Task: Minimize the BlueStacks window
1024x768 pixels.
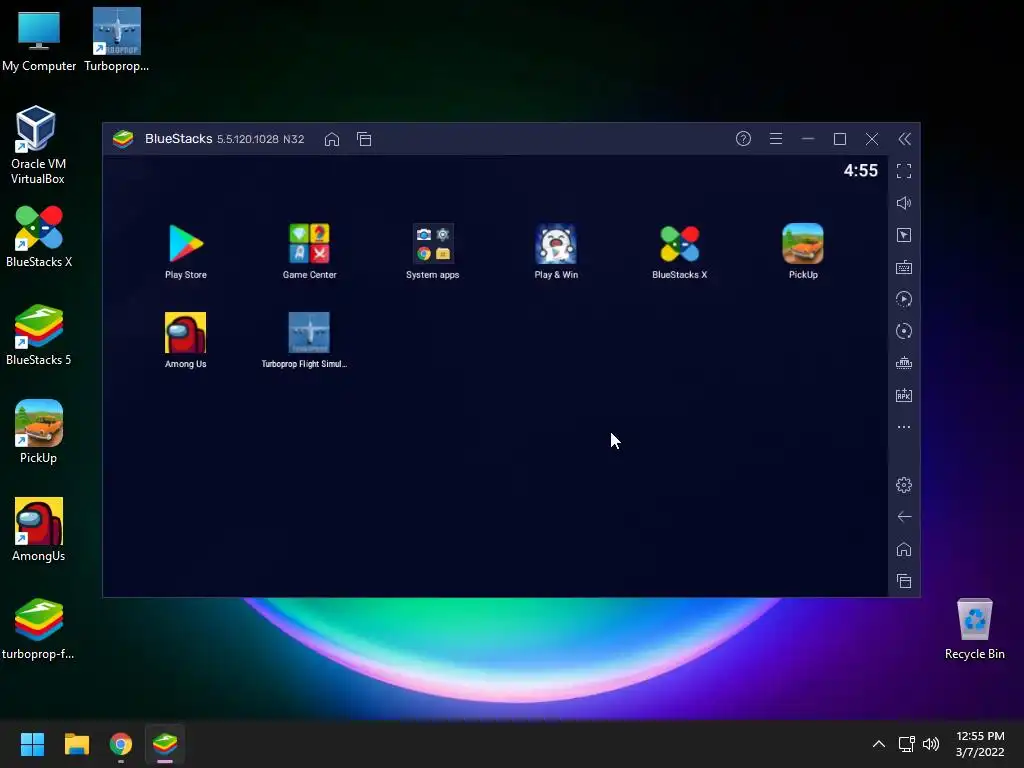Action: pos(808,139)
